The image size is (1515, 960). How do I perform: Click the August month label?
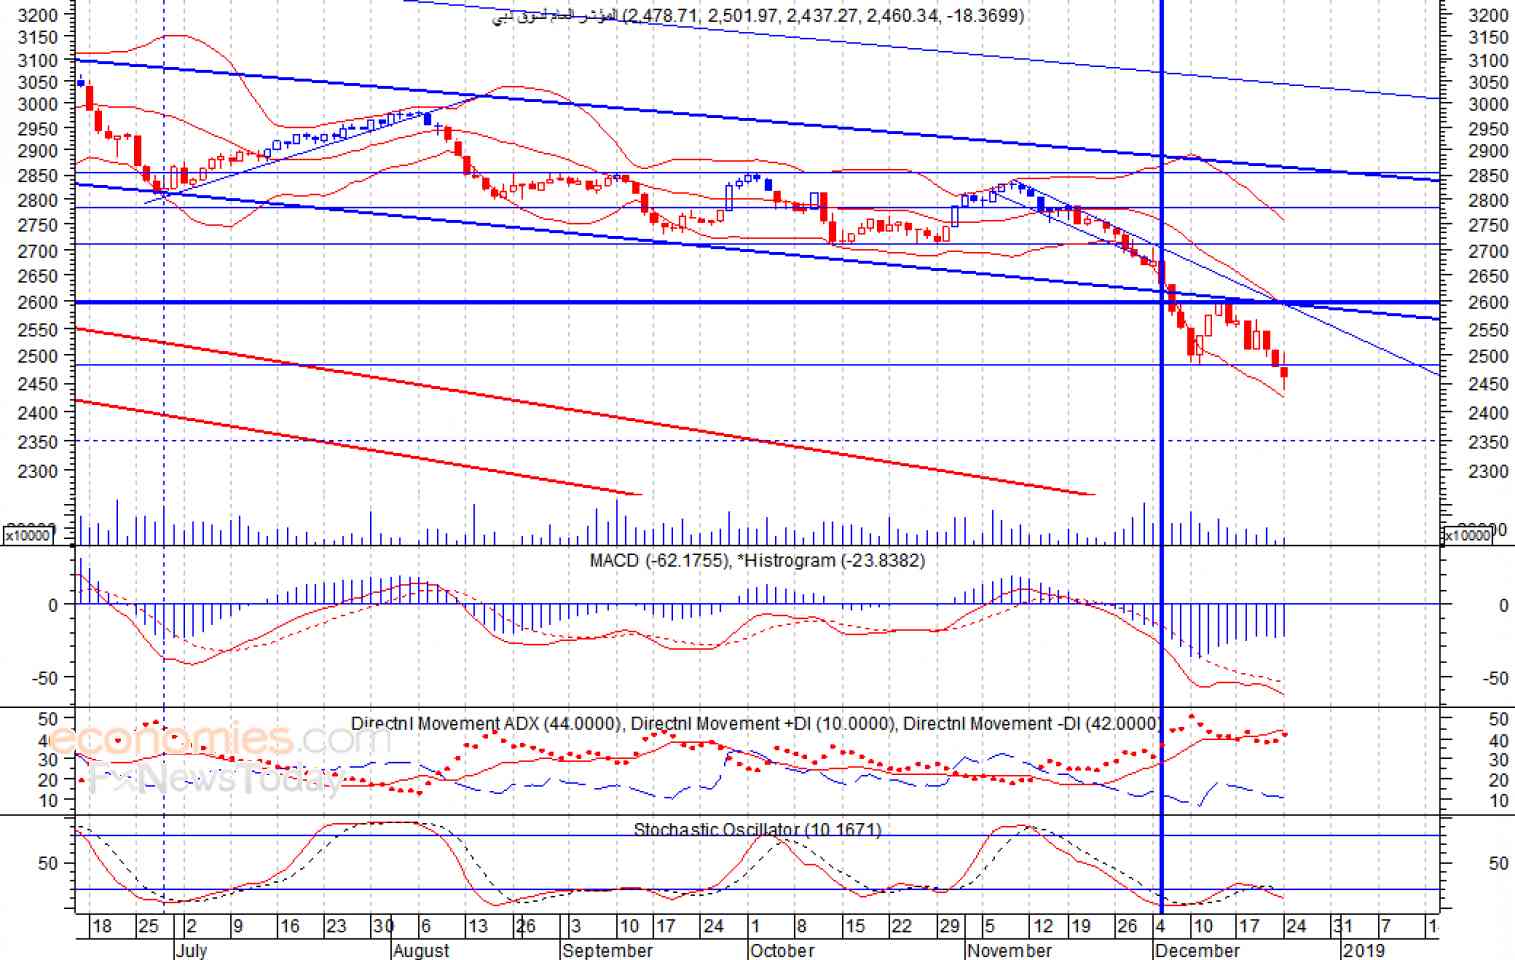[421, 949]
